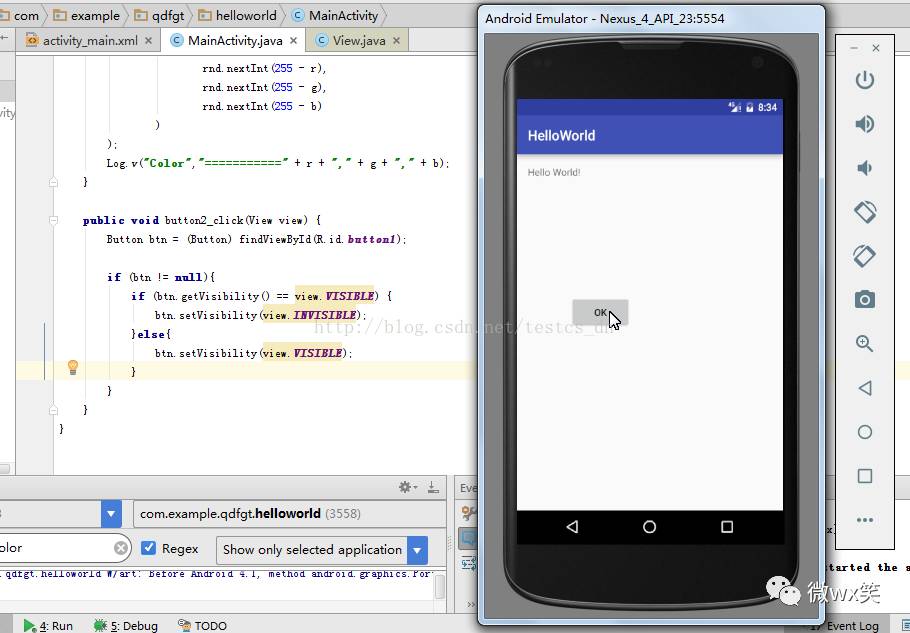Click the emulator zoom magnifier icon
This screenshot has height=633, width=910.
(865, 343)
